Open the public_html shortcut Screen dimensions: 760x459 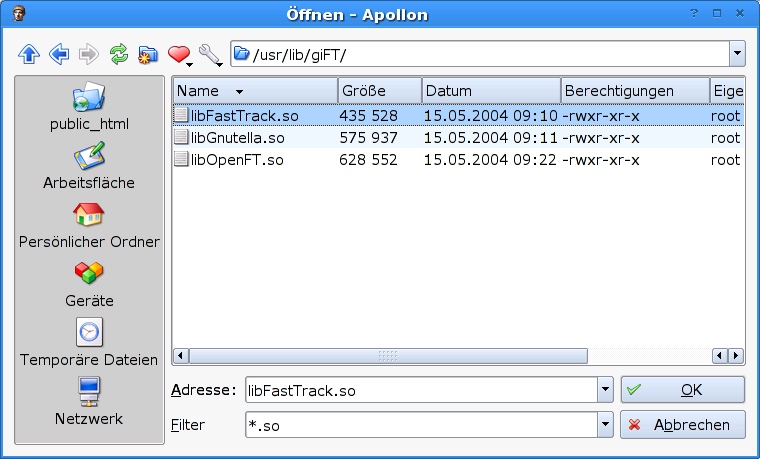pyautogui.click(x=89, y=106)
